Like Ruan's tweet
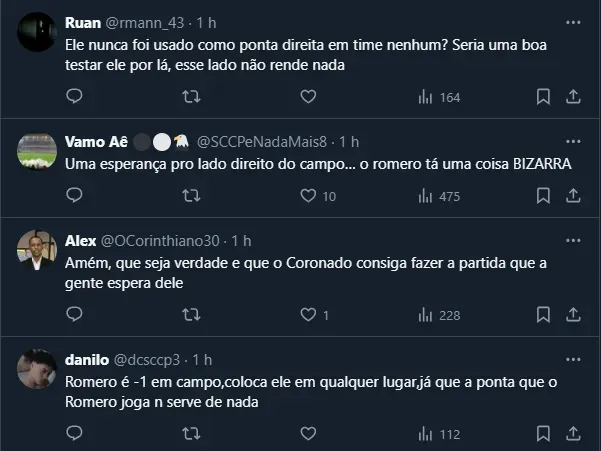 [x=308, y=97]
